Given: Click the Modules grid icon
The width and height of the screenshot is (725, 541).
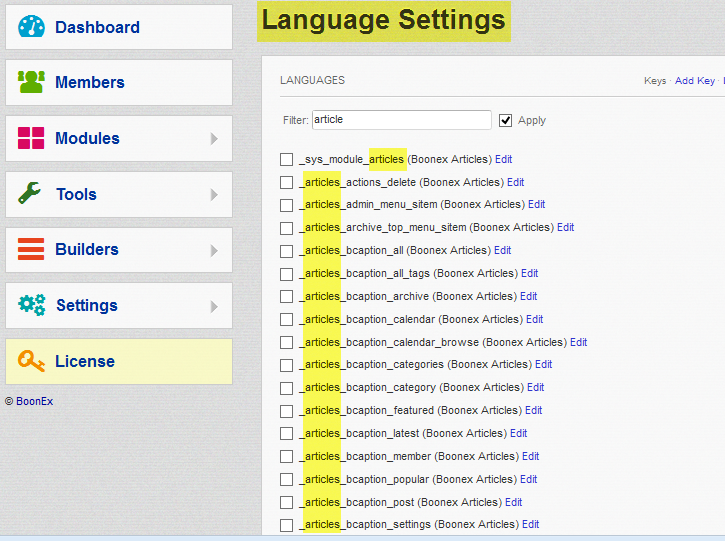Looking at the screenshot, I should point(32,138).
